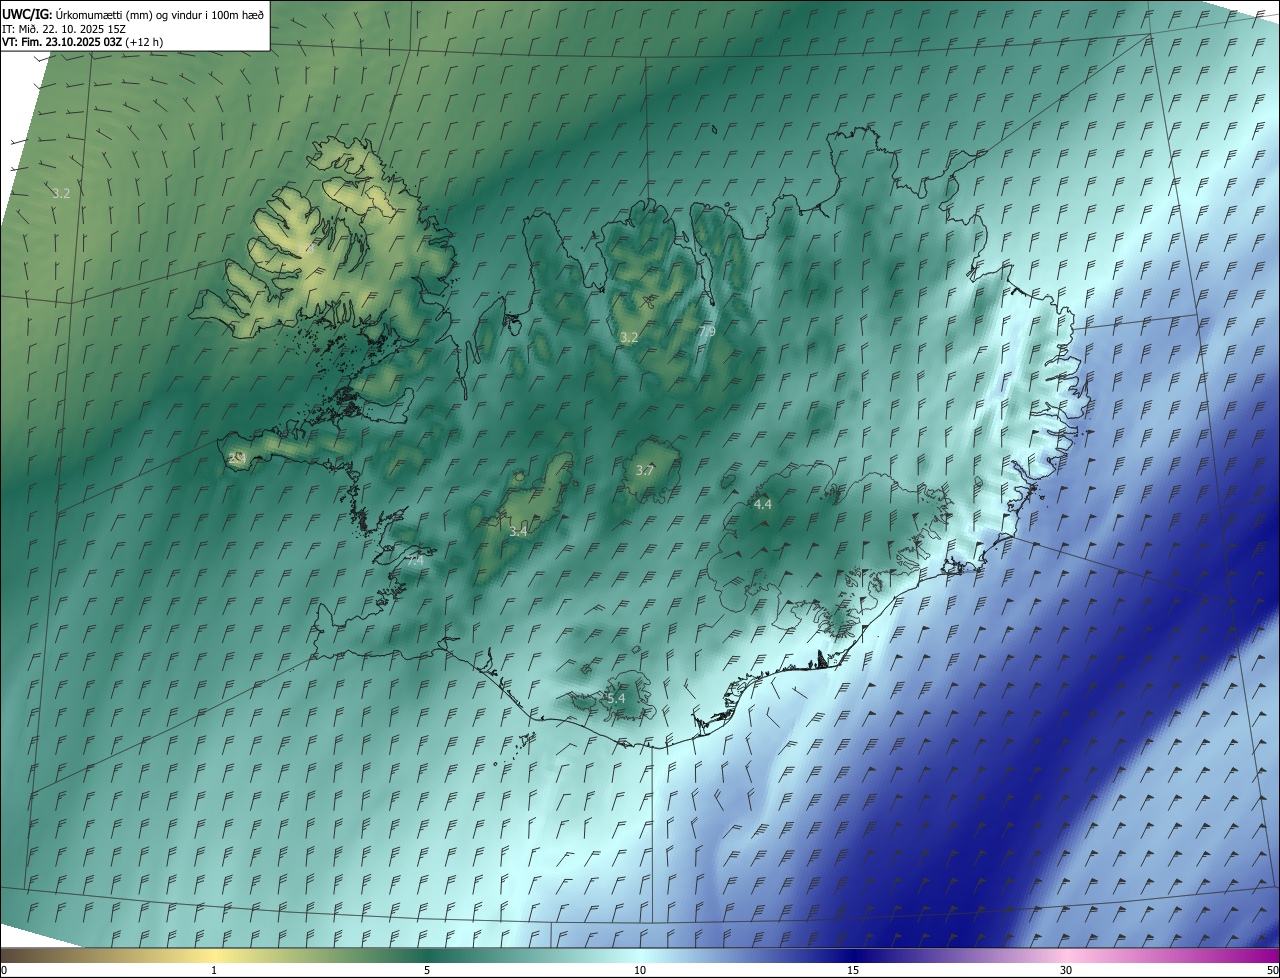Viewport: 1280px width, 978px height.
Task: Click the 15 tick on the color scale
Action: coord(853,970)
